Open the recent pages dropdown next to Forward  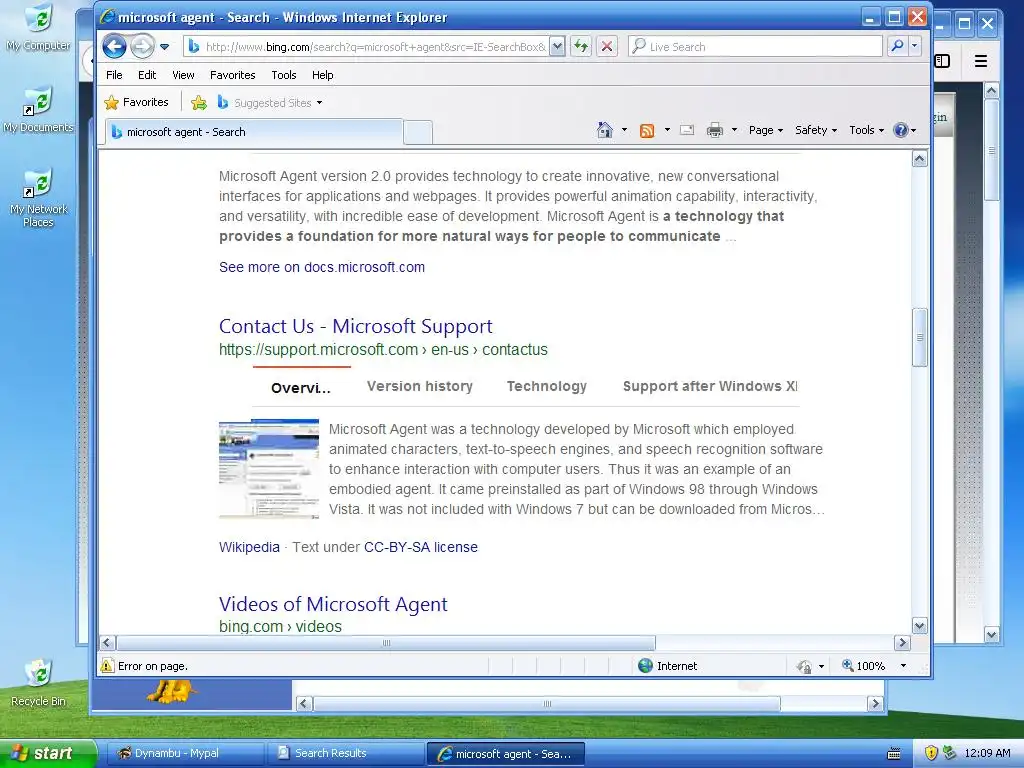coord(165,47)
